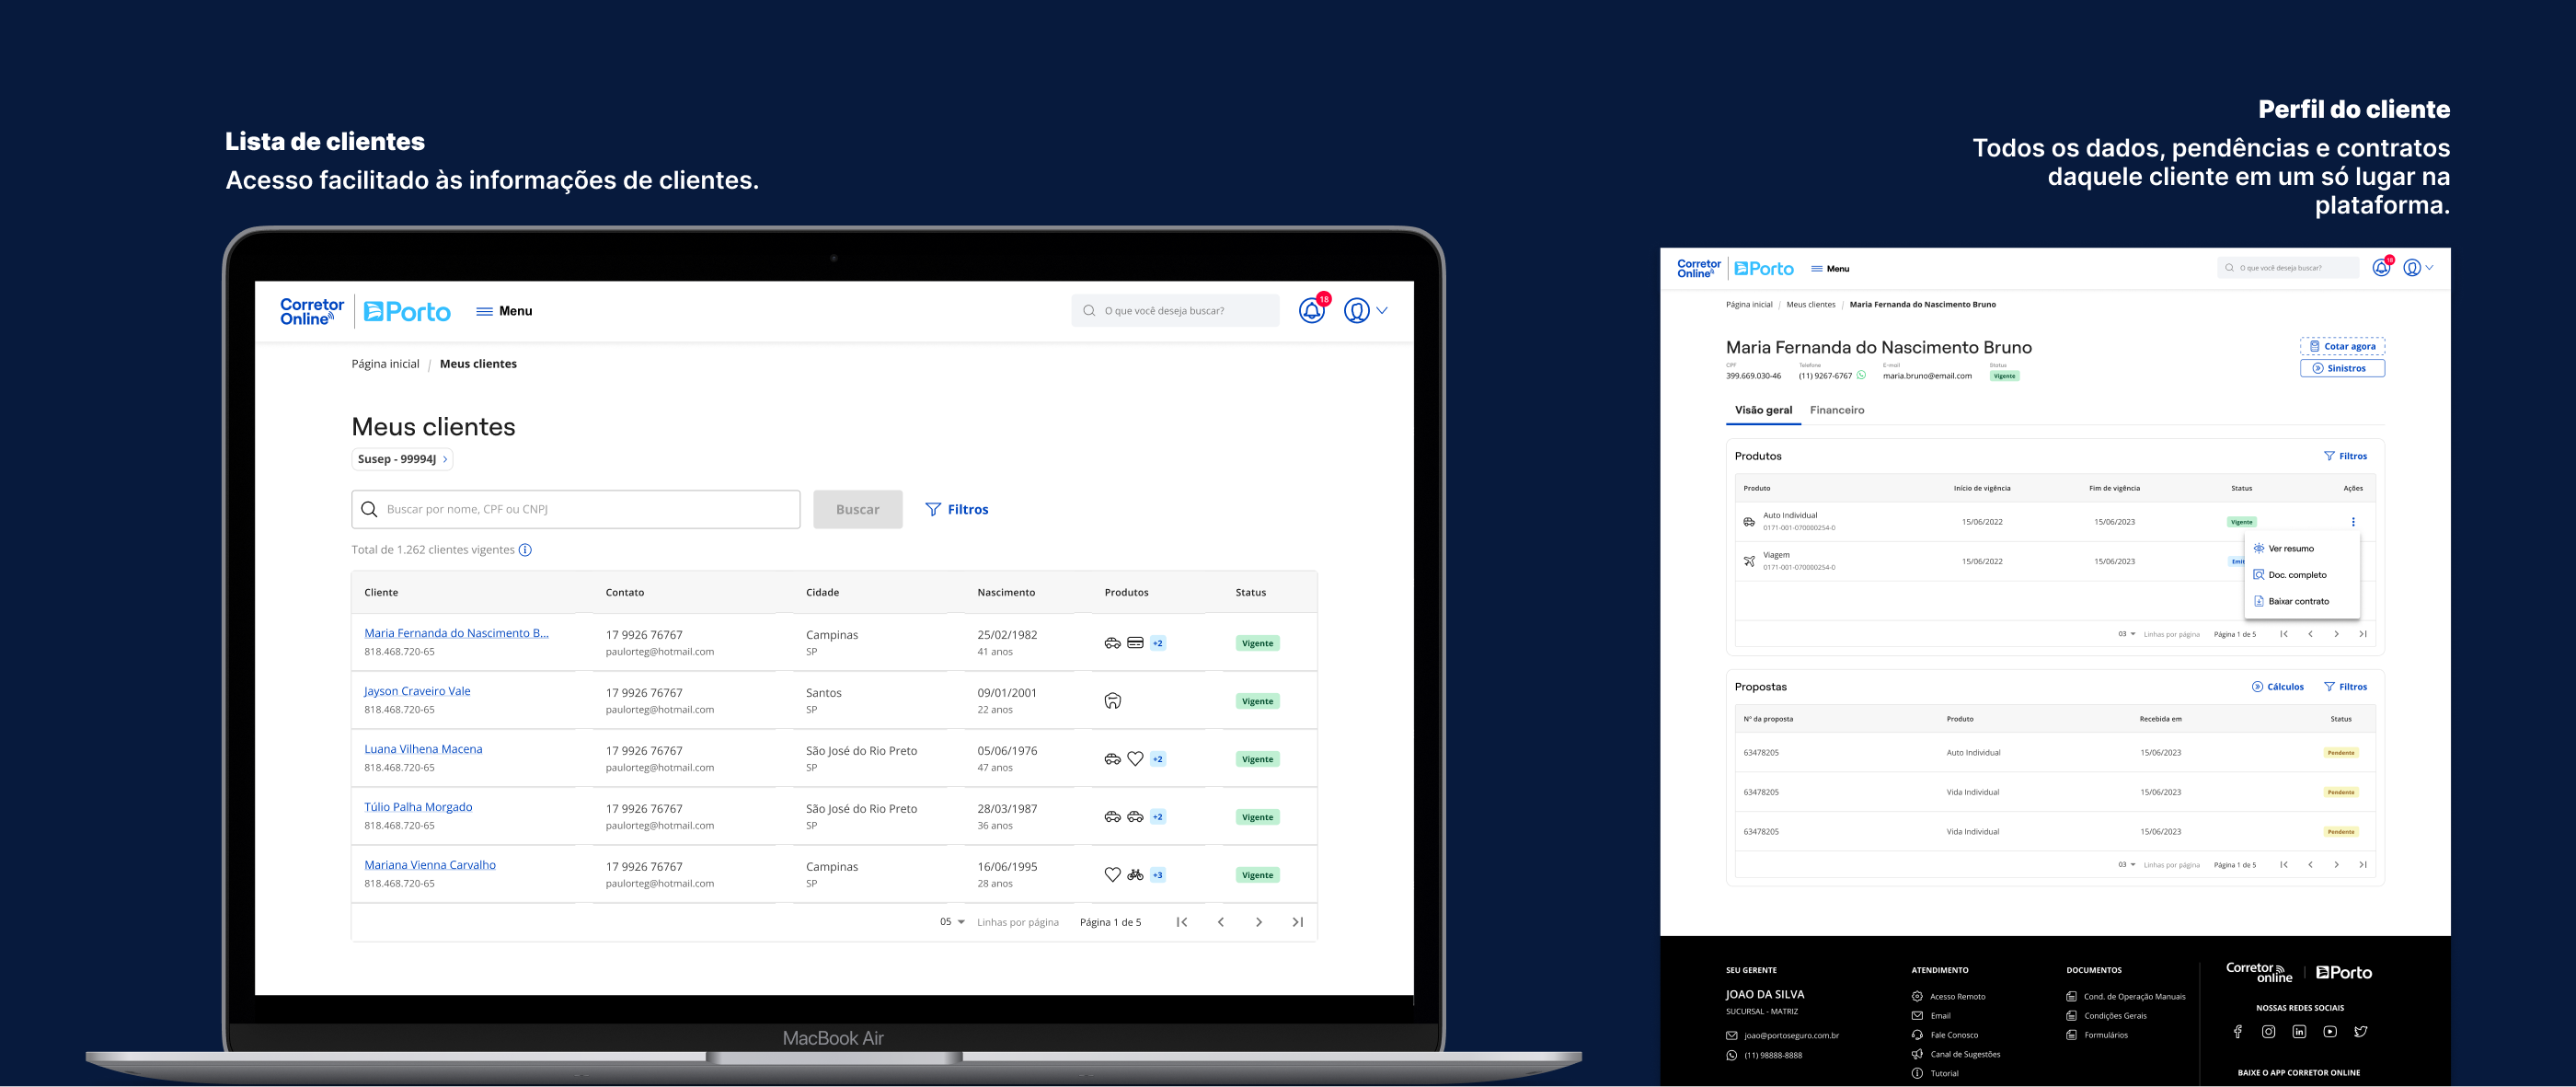Open notifications bell in Meus clientes window

point(1311,311)
